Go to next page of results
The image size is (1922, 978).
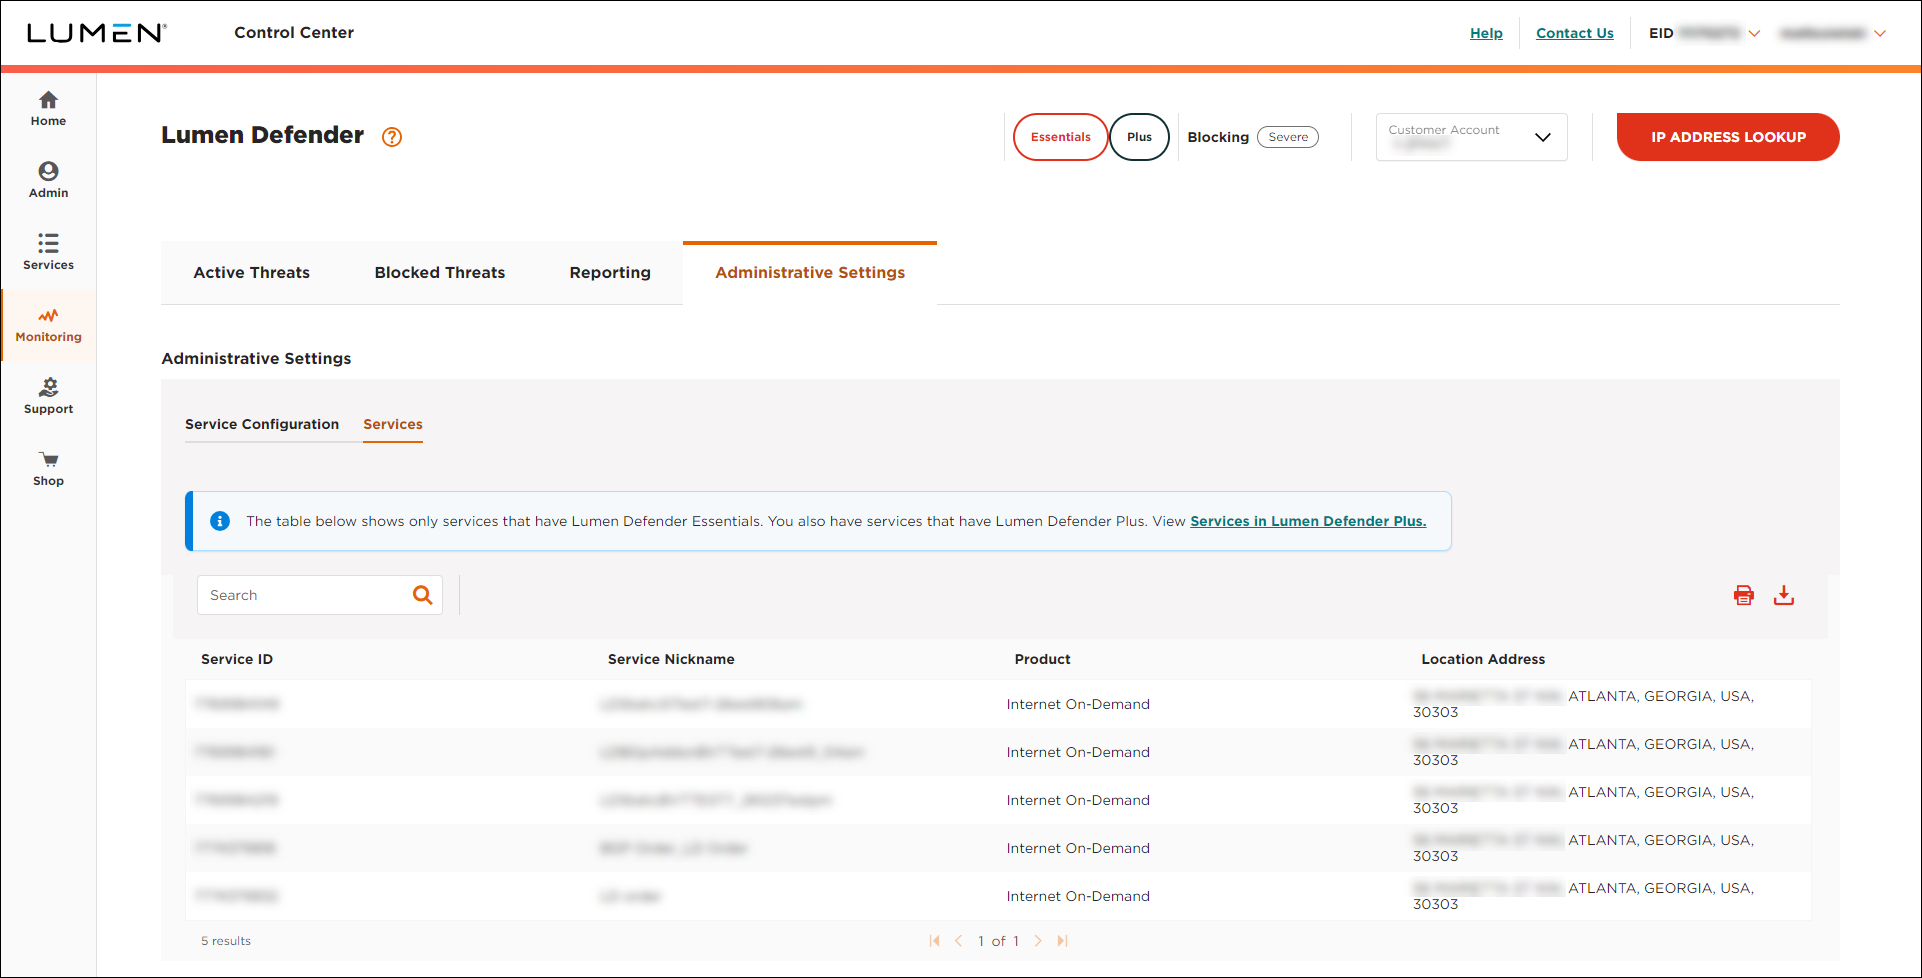point(1038,941)
